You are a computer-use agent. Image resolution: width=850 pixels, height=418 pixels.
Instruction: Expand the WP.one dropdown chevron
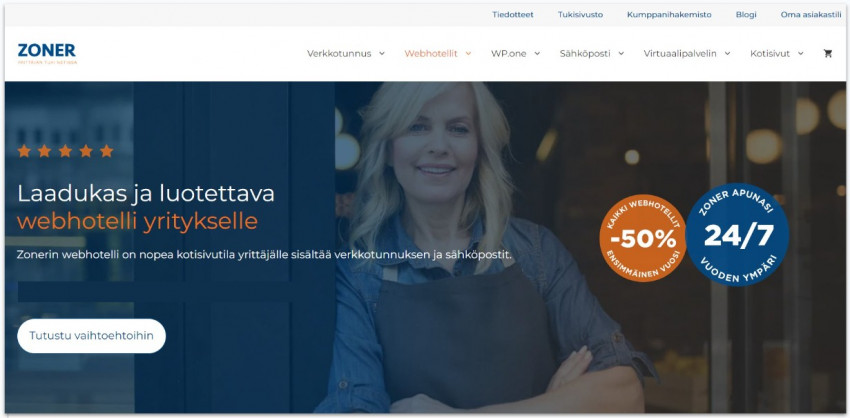pyautogui.click(x=537, y=54)
